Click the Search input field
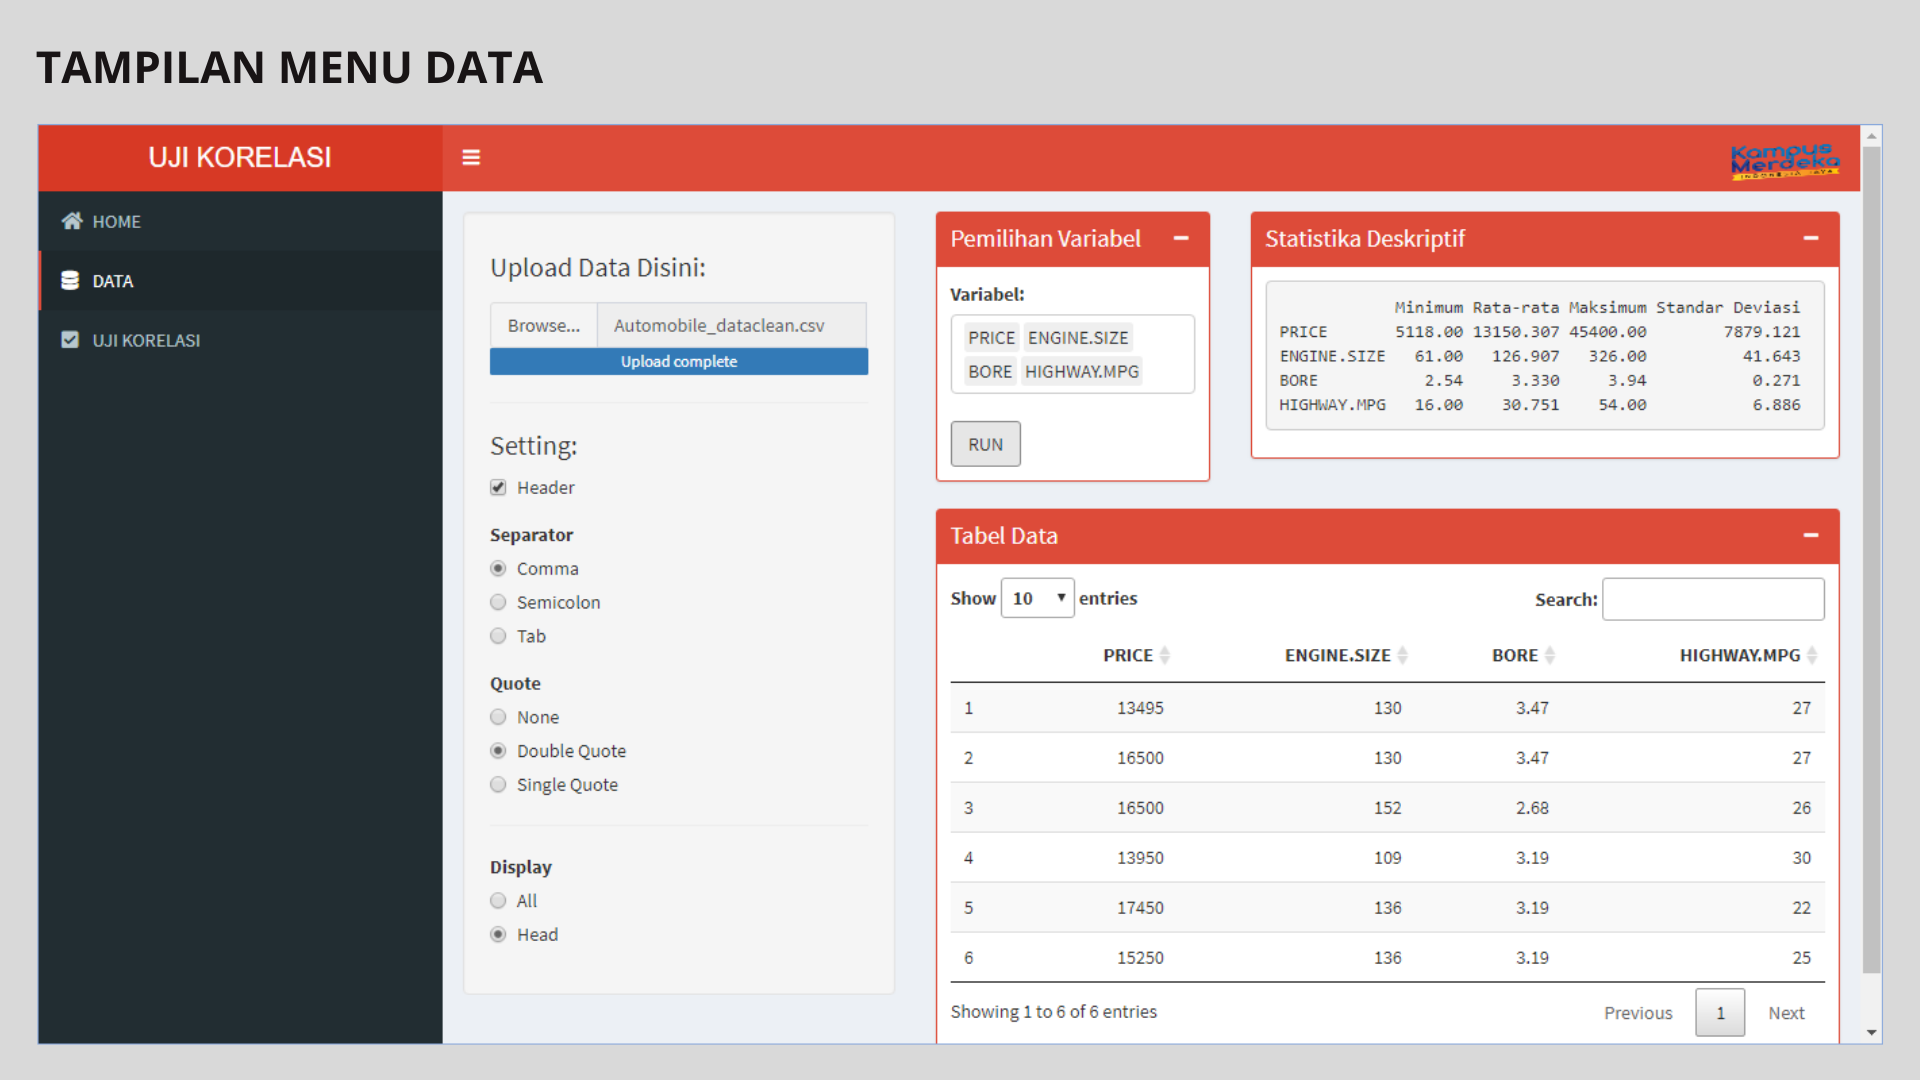This screenshot has width=1920, height=1080. click(x=1713, y=599)
